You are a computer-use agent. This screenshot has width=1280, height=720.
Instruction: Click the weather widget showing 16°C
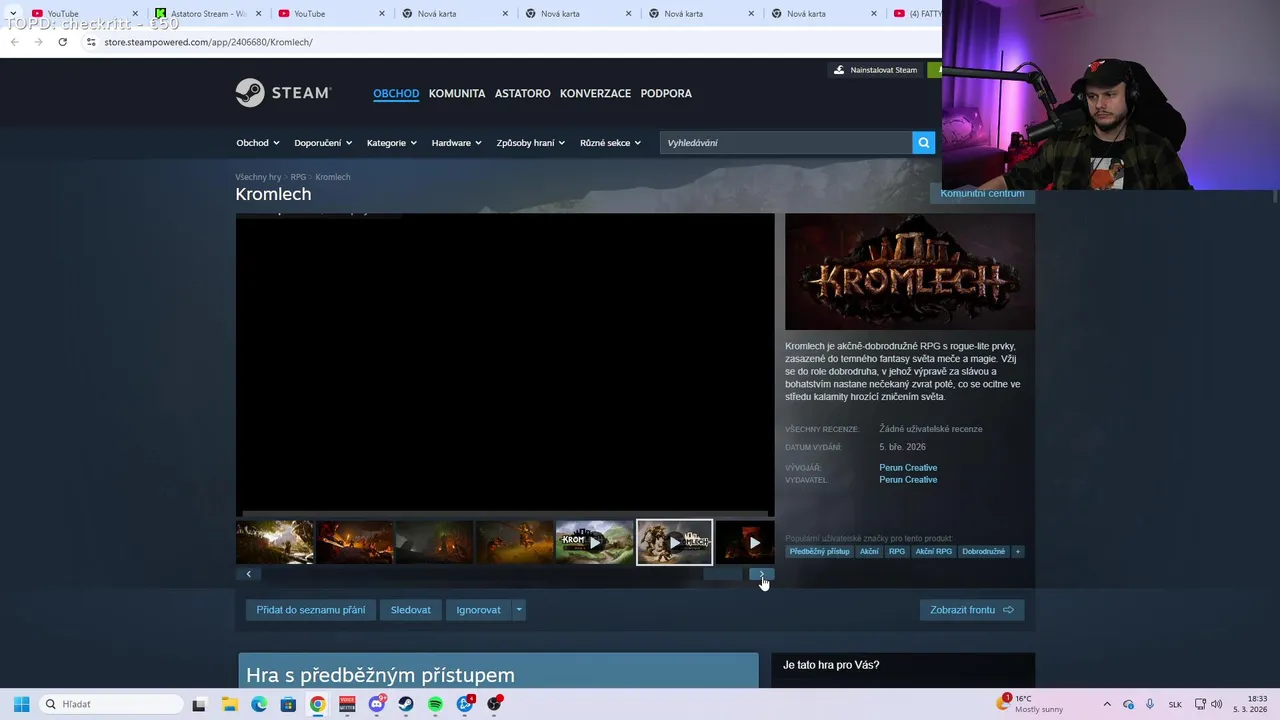click(x=1030, y=704)
